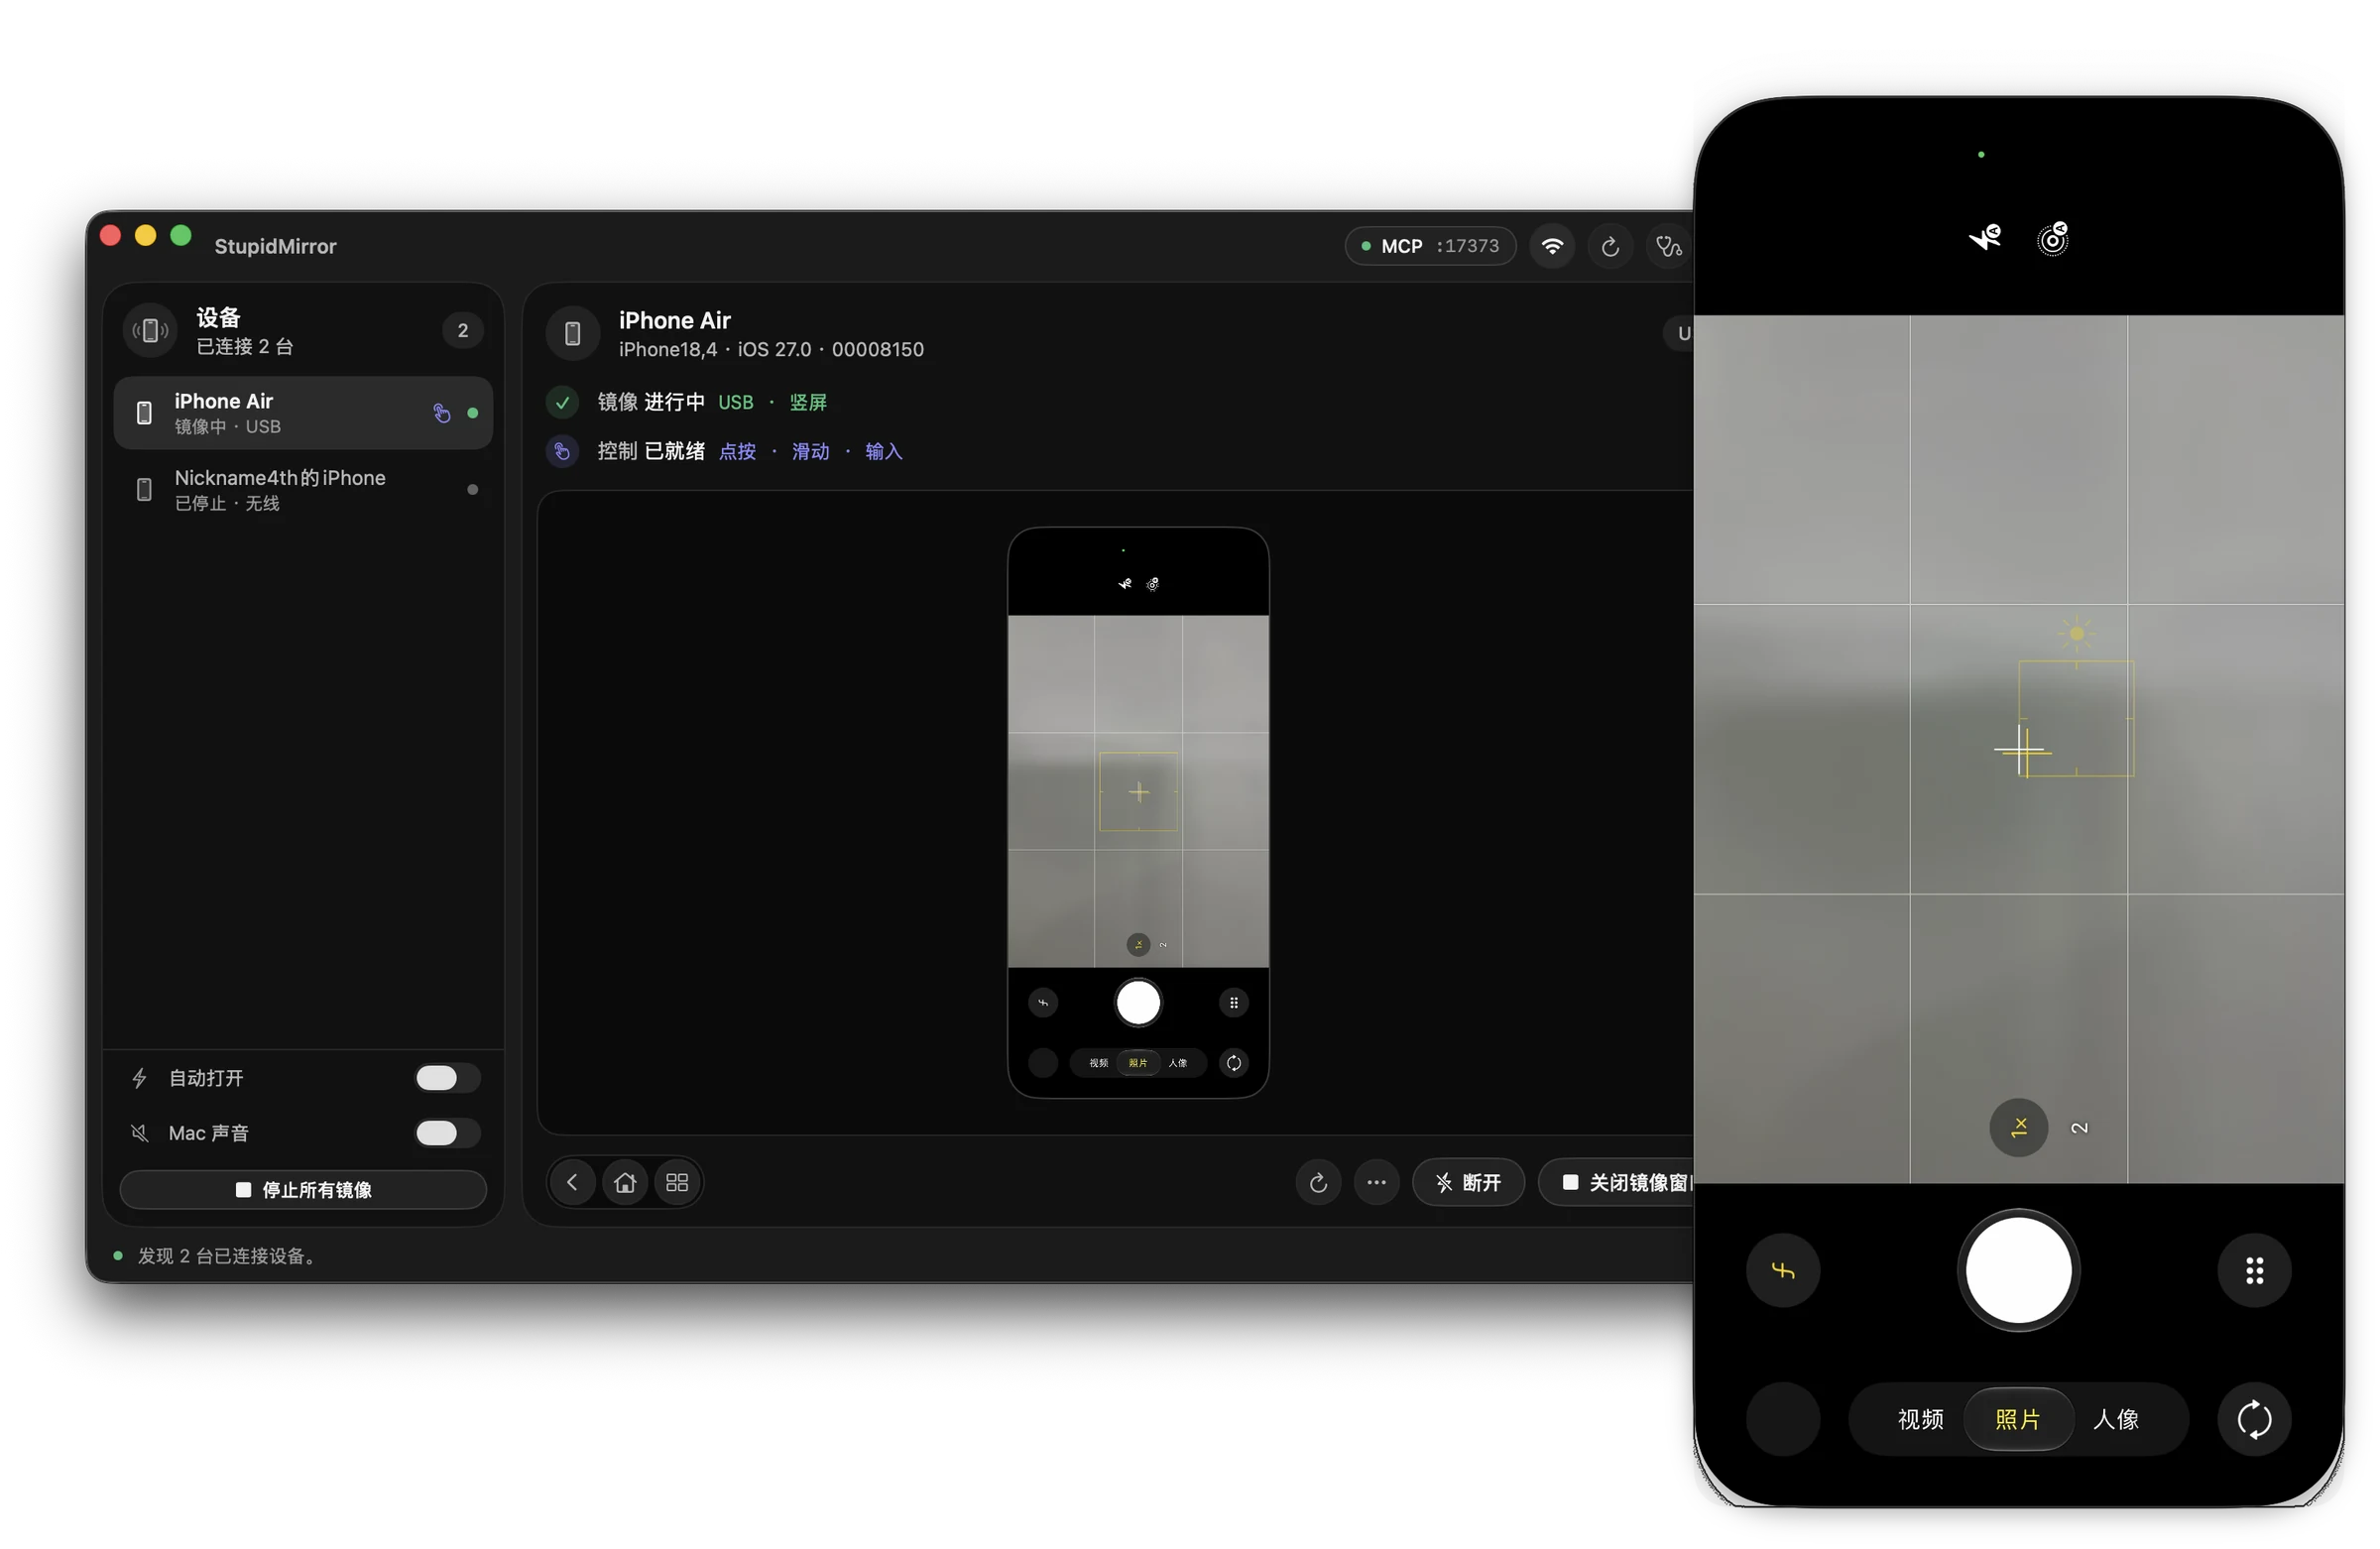Toggle the flash-off icon at top of camera
Image resolution: width=2380 pixels, height=1549 pixels.
pos(1985,238)
